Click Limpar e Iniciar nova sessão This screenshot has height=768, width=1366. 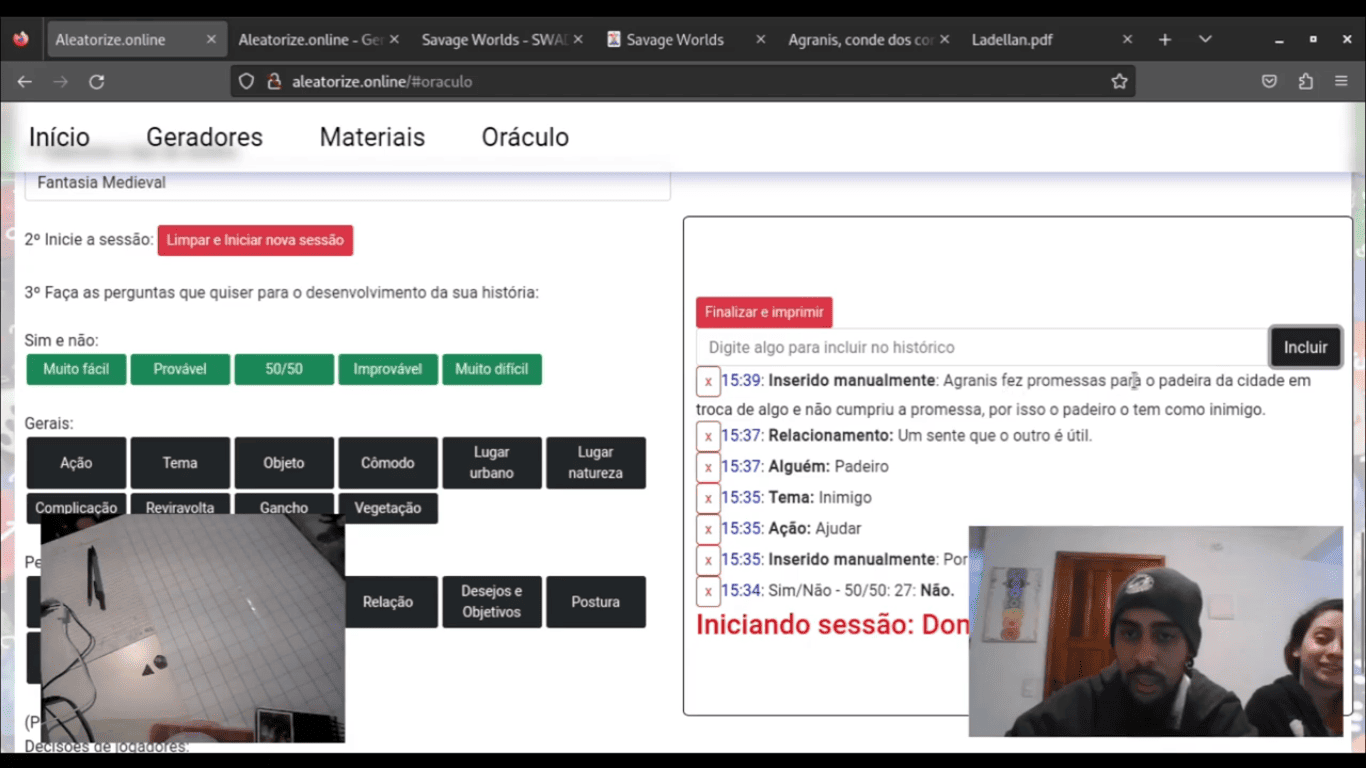tap(255, 240)
